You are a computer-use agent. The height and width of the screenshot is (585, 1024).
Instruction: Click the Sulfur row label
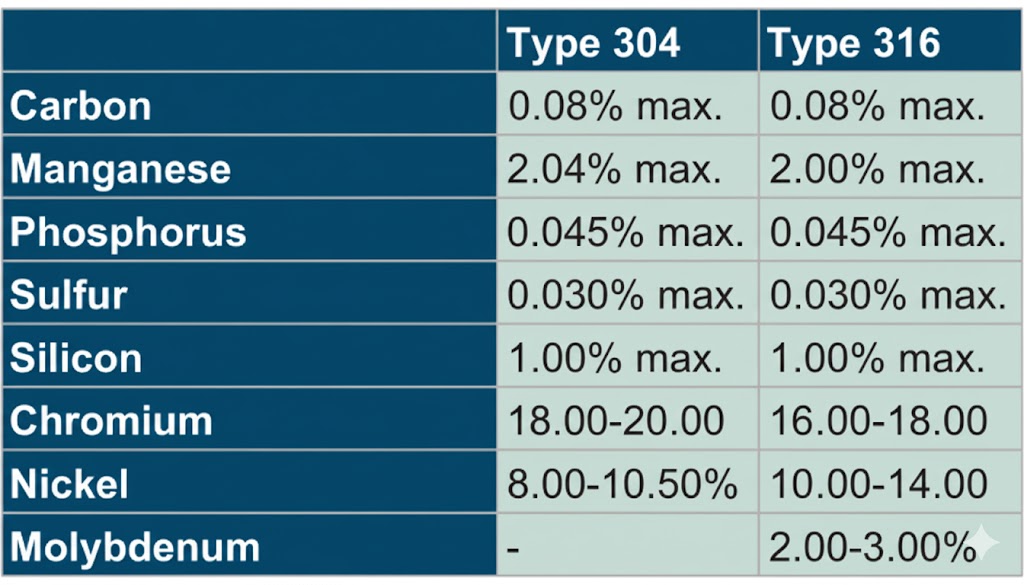(x=68, y=295)
